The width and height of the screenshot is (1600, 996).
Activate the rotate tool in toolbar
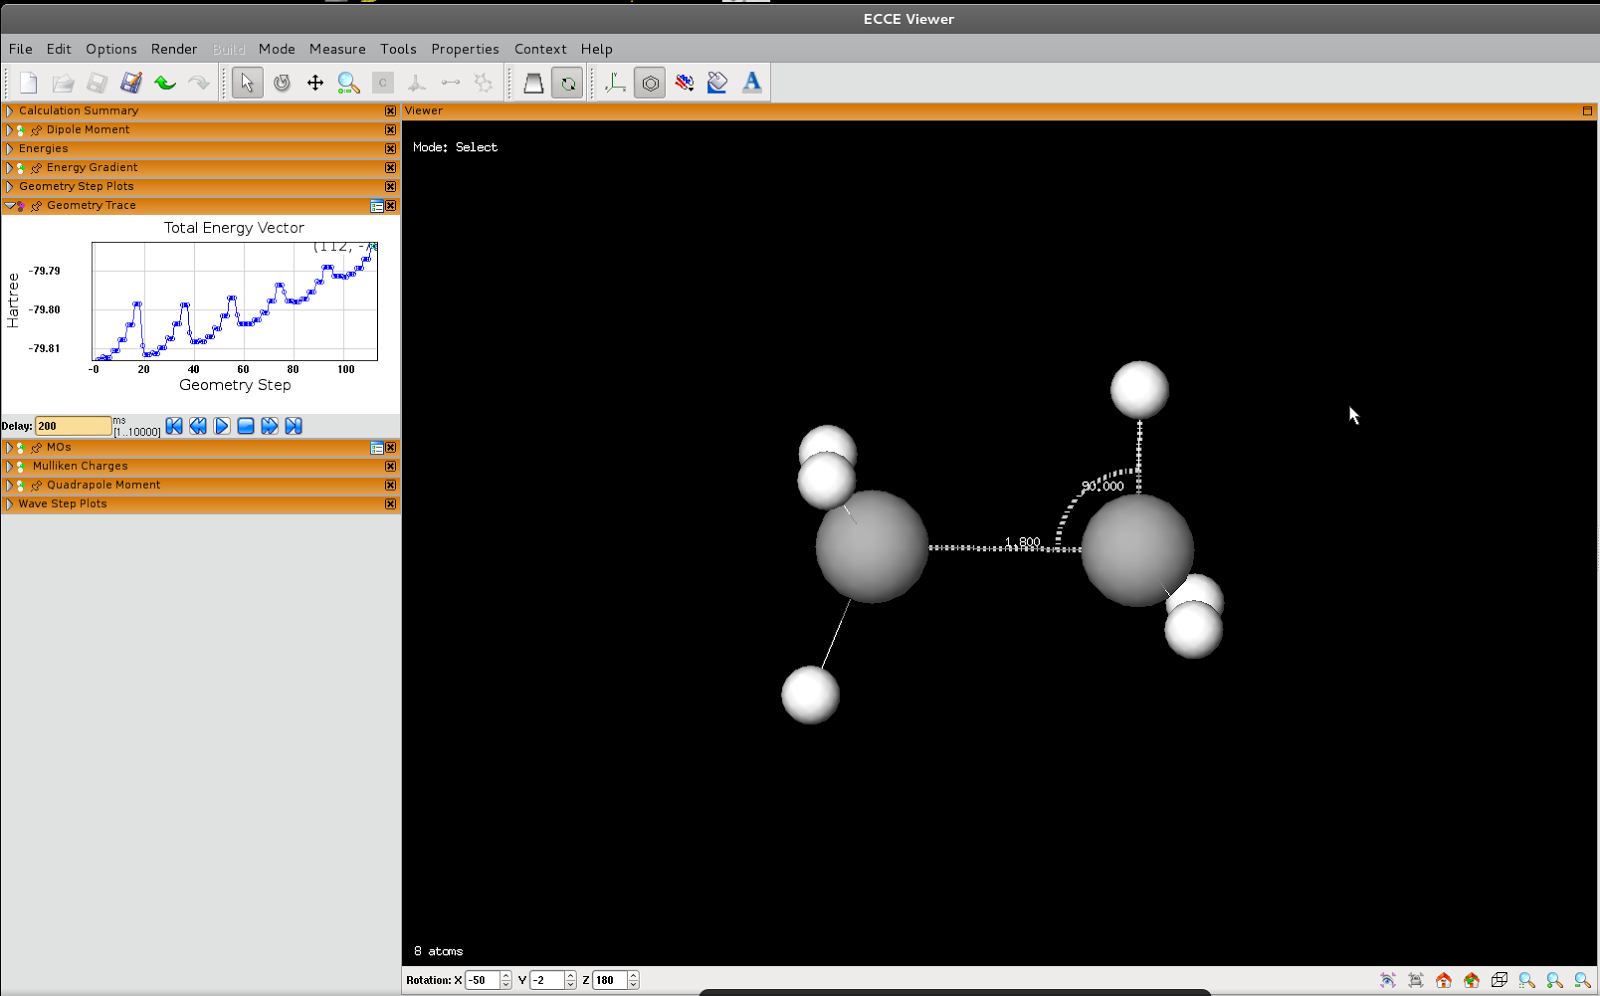point(282,83)
